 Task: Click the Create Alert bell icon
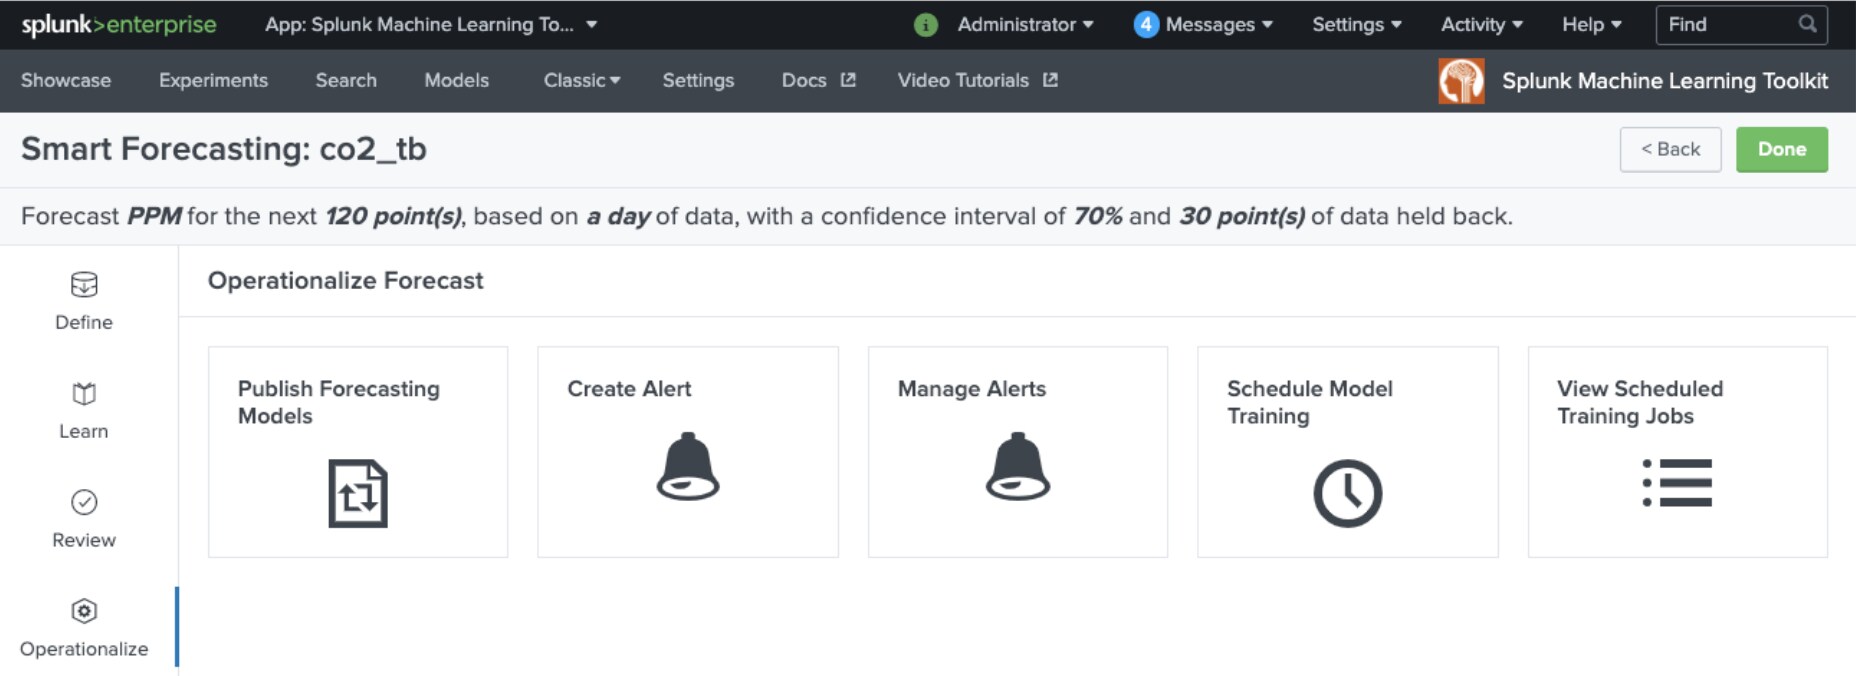pos(688,466)
